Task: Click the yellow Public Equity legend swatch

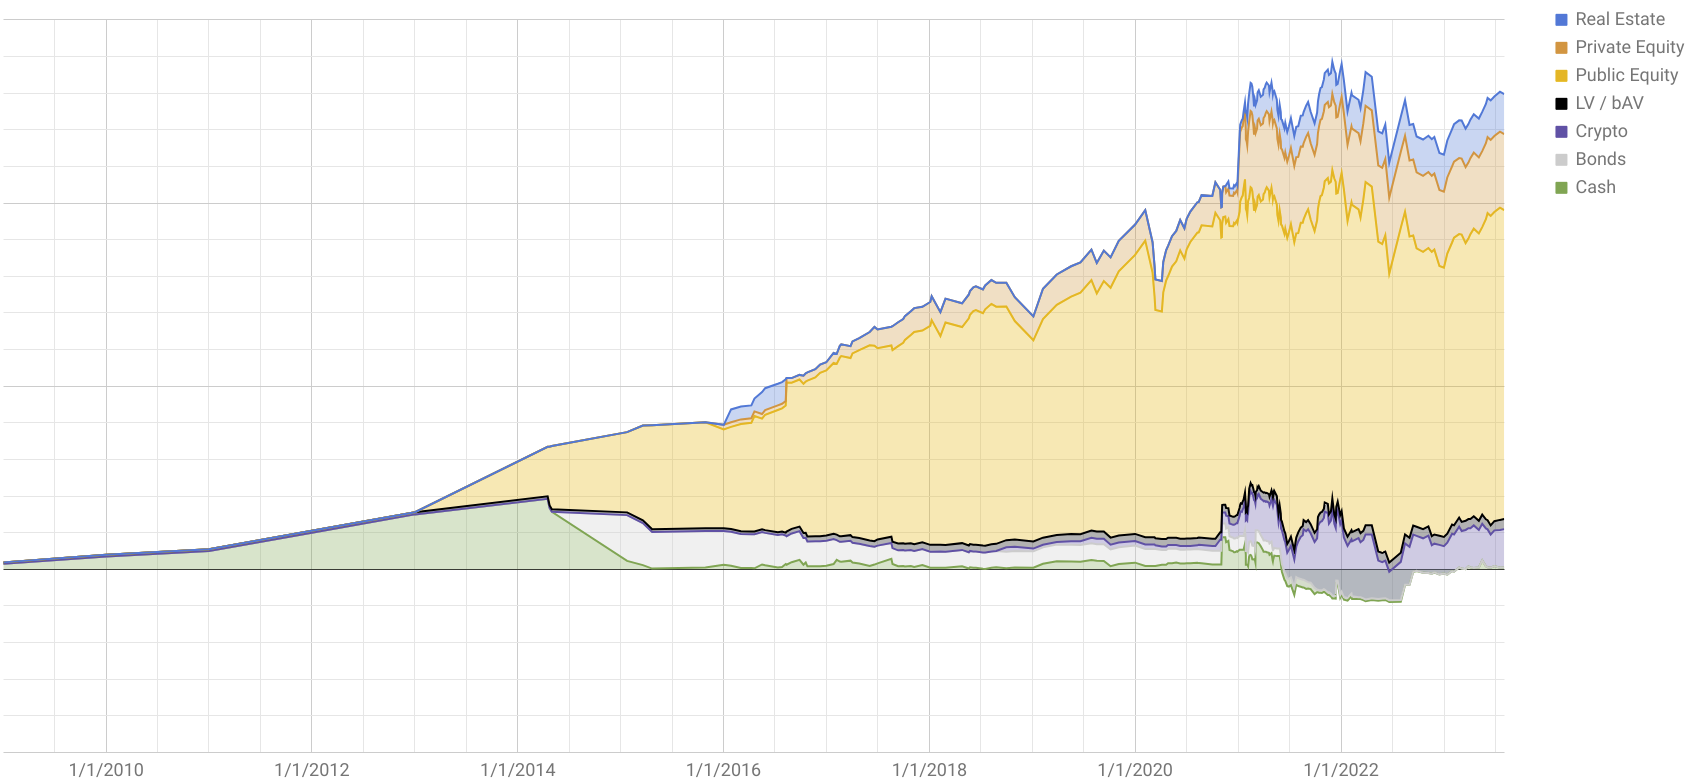Action: [x=1561, y=75]
